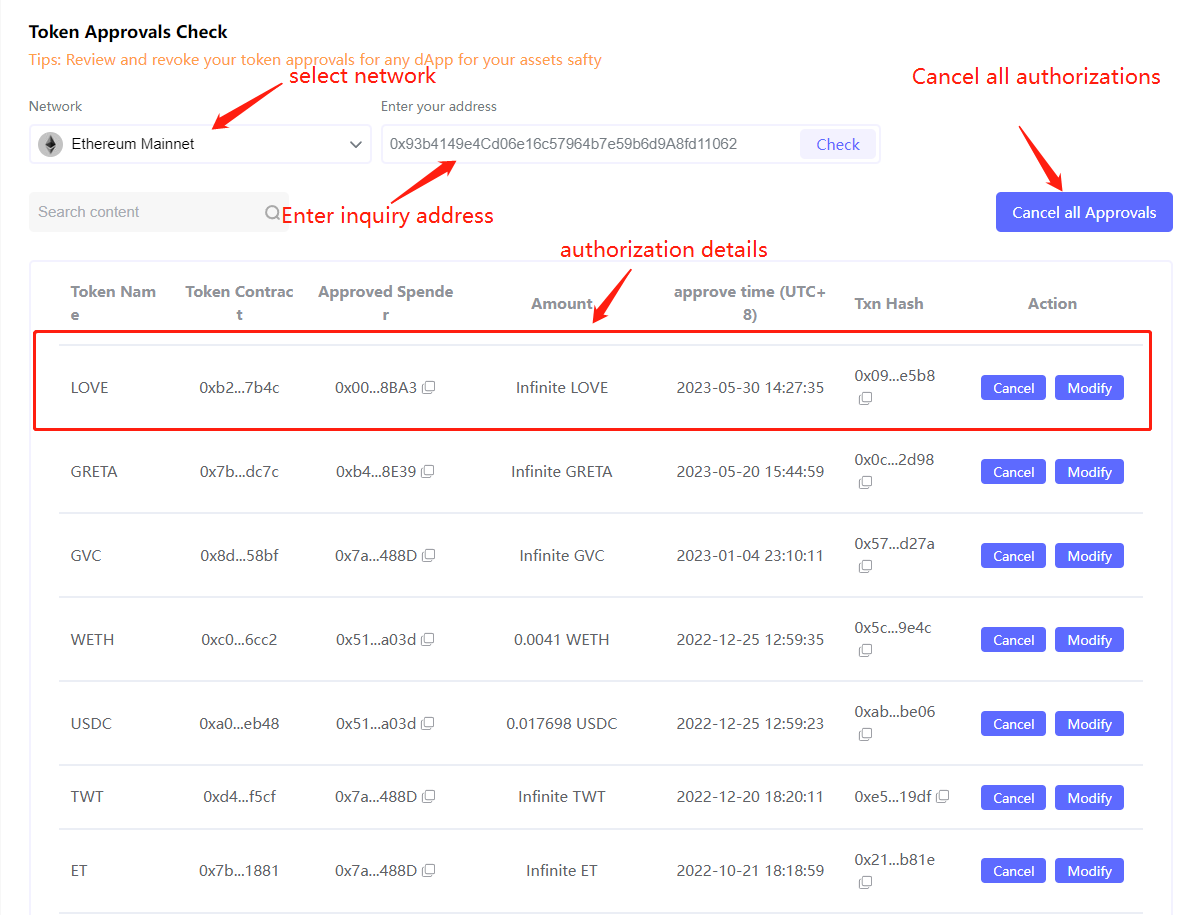This screenshot has height=915, width=1179.
Task: Modify the GVC token approval
Action: click(x=1089, y=556)
